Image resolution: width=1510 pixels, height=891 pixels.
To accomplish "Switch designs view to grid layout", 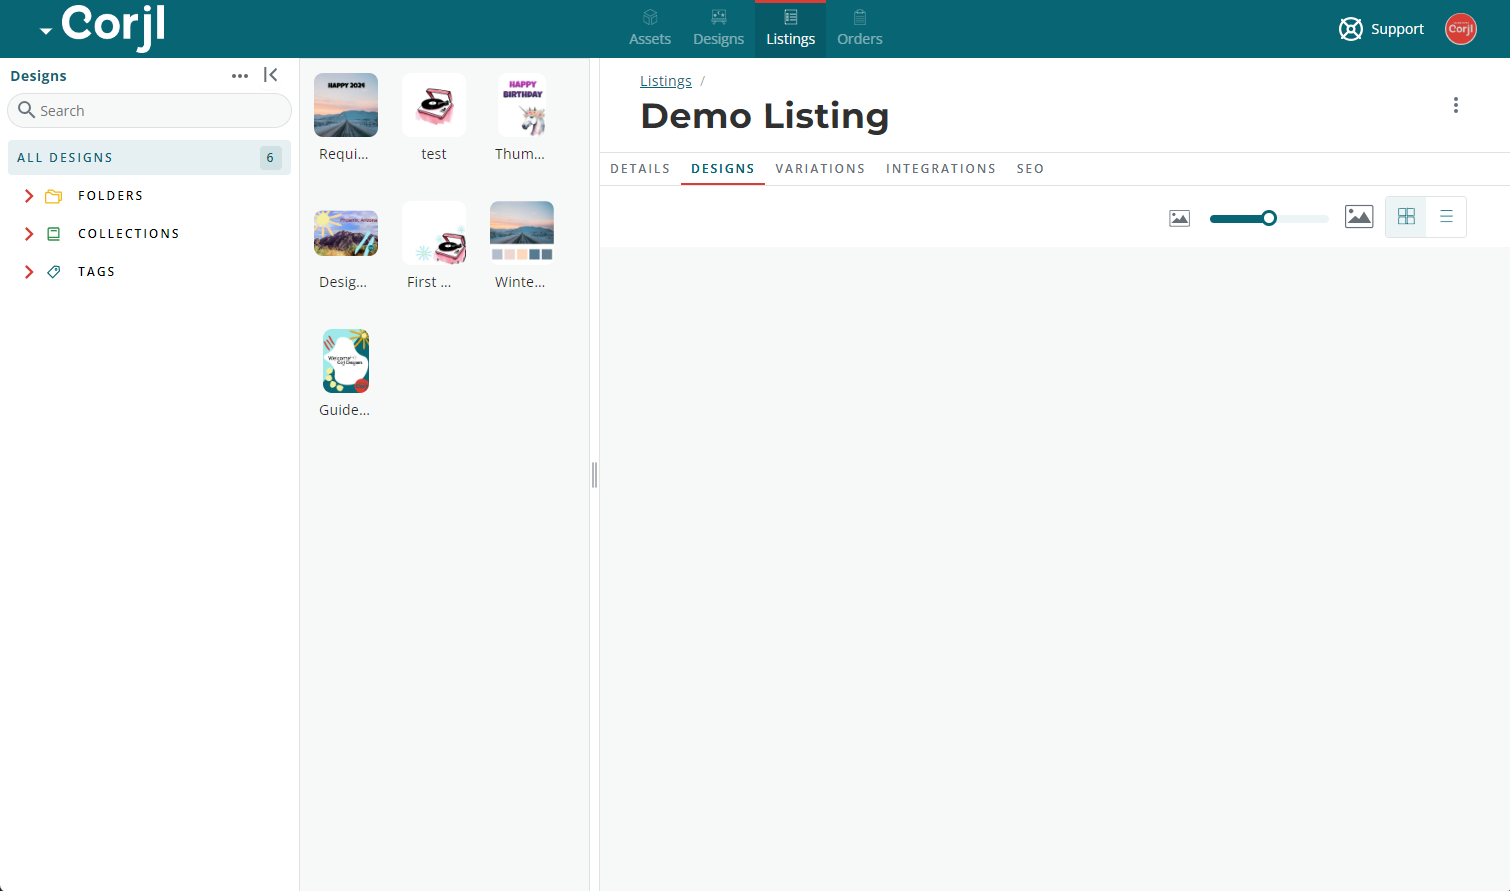I will click(x=1405, y=216).
